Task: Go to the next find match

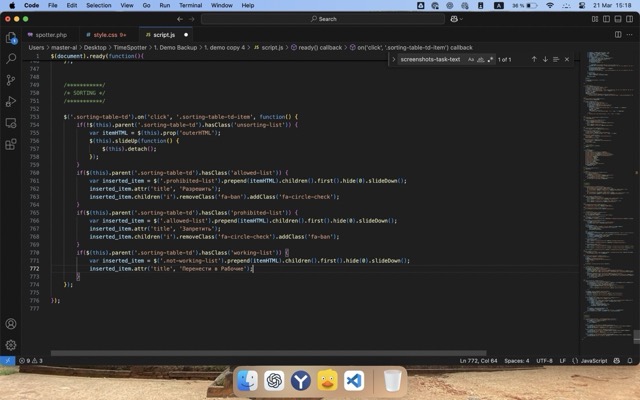Action: (545, 60)
